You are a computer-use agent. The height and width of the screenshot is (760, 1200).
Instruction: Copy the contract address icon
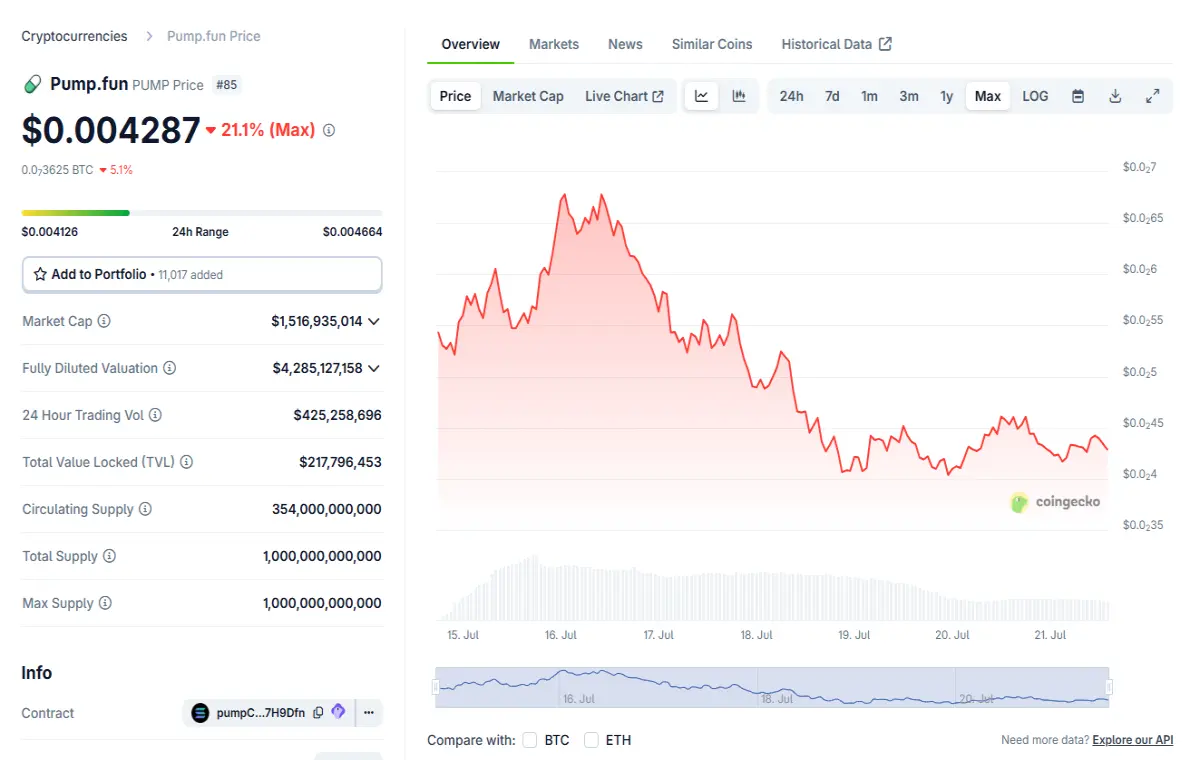(318, 713)
